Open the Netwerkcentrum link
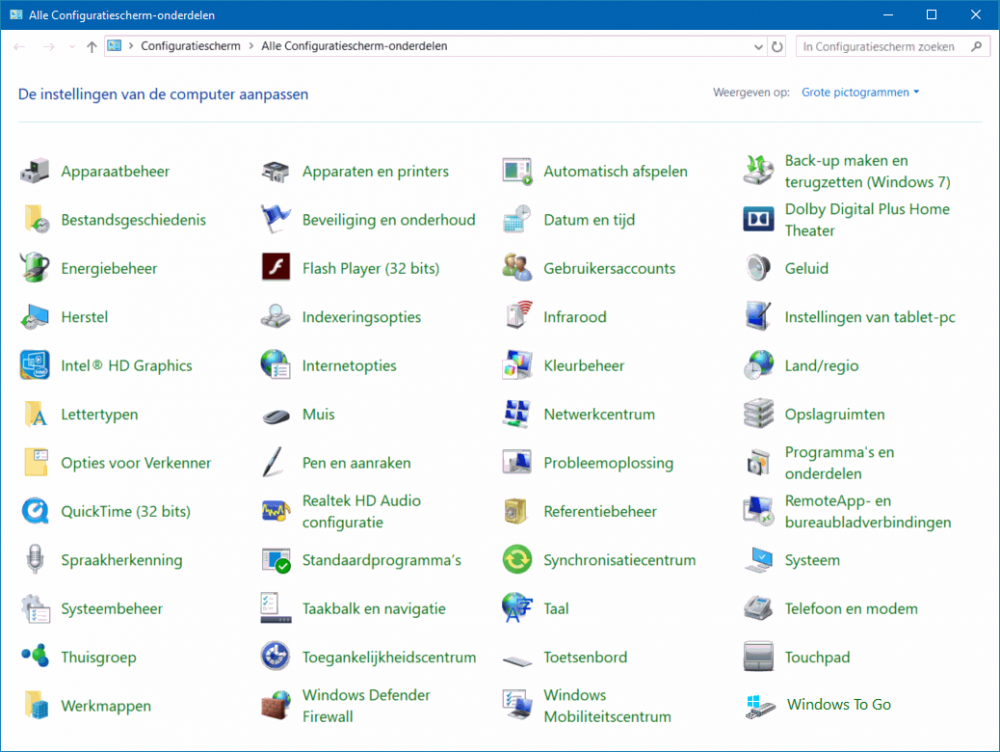 tap(599, 414)
